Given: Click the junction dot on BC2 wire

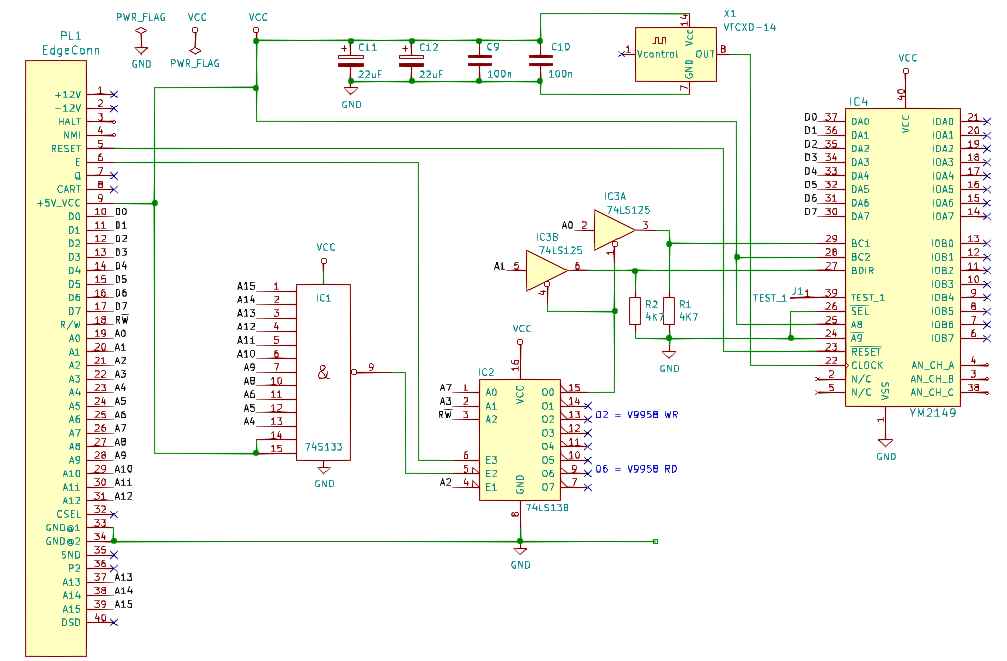Looking at the screenshot, I should click(x=737, y=257).
